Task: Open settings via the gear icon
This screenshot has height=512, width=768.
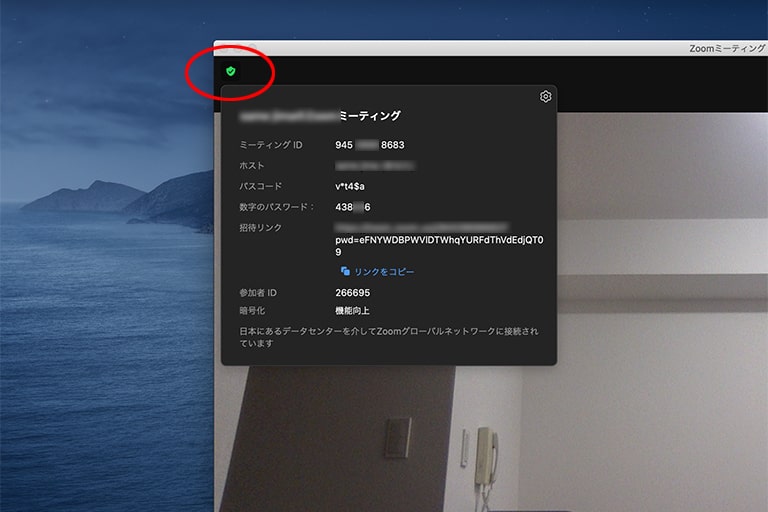Action: 545,97
